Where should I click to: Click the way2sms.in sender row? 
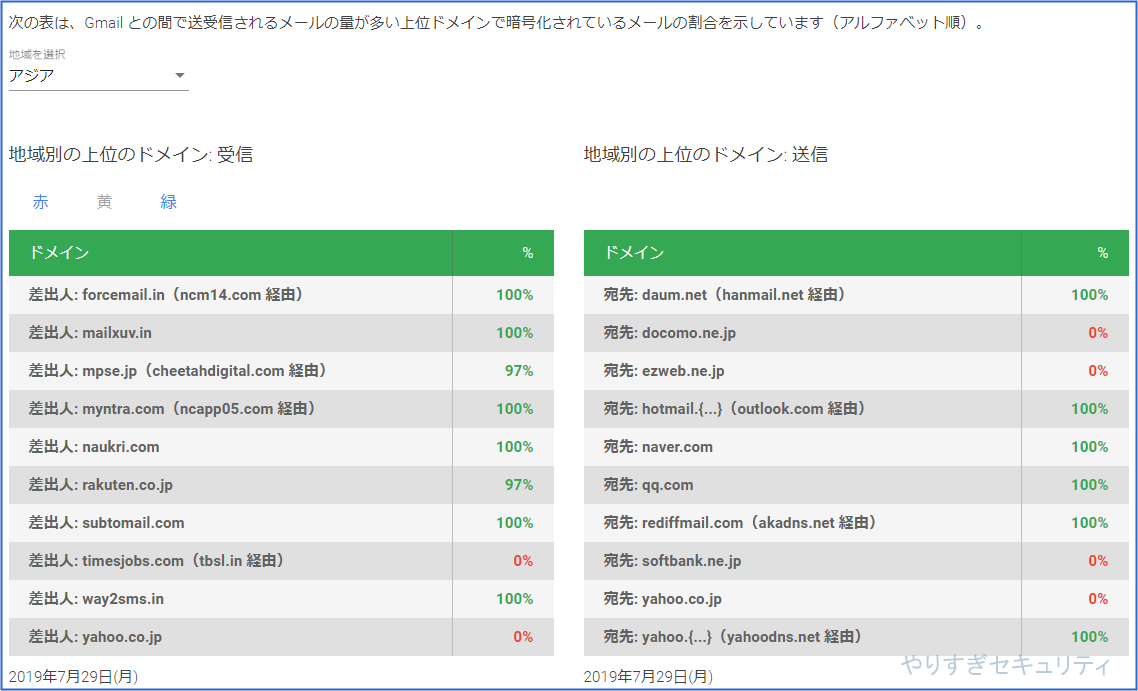pos(281,599)
